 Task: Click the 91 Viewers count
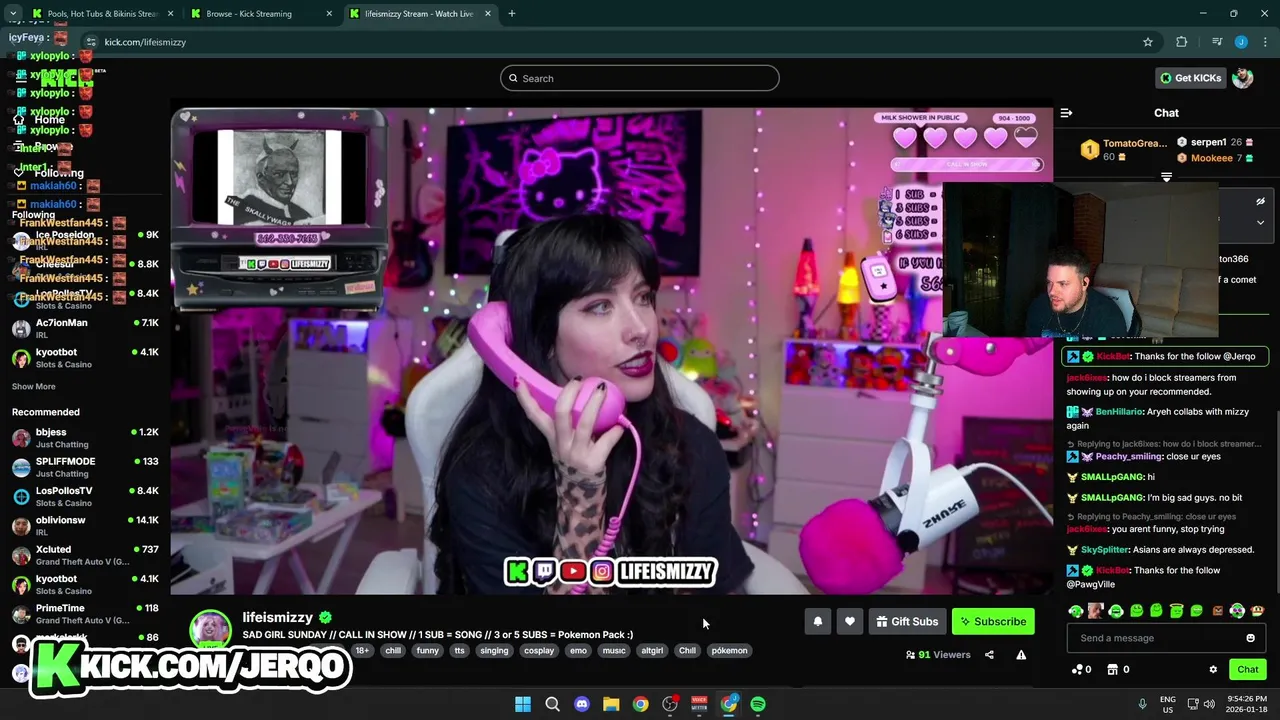point(938,655)
